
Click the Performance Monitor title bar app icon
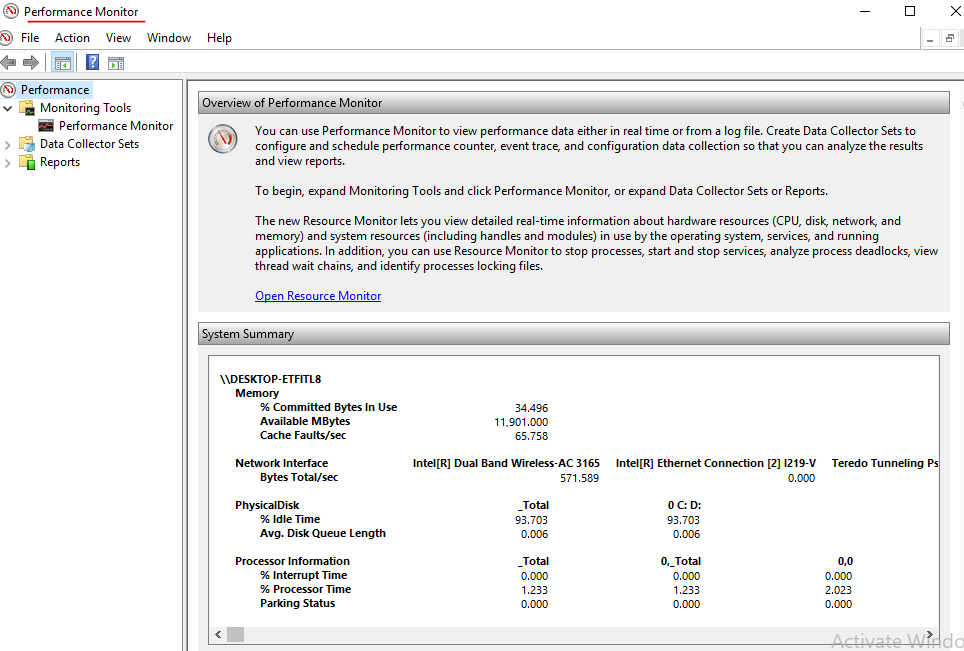11,12
